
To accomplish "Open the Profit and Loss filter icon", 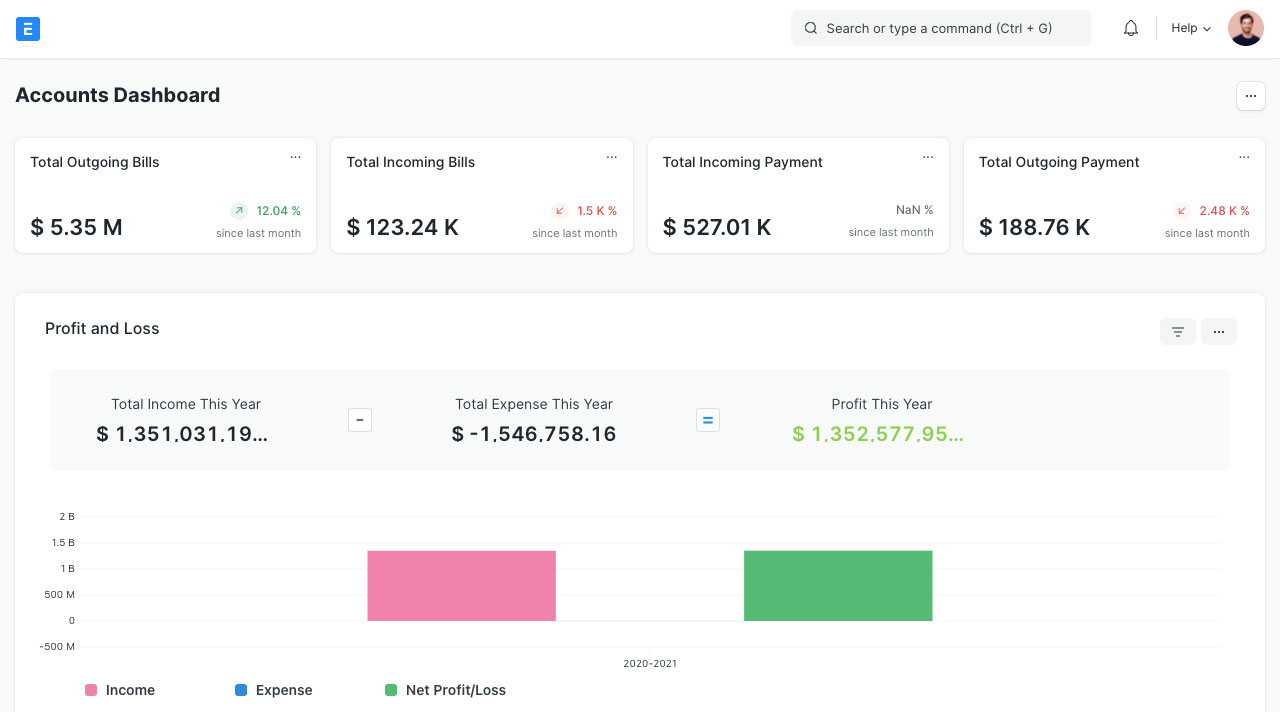I will click(1177, 332).
